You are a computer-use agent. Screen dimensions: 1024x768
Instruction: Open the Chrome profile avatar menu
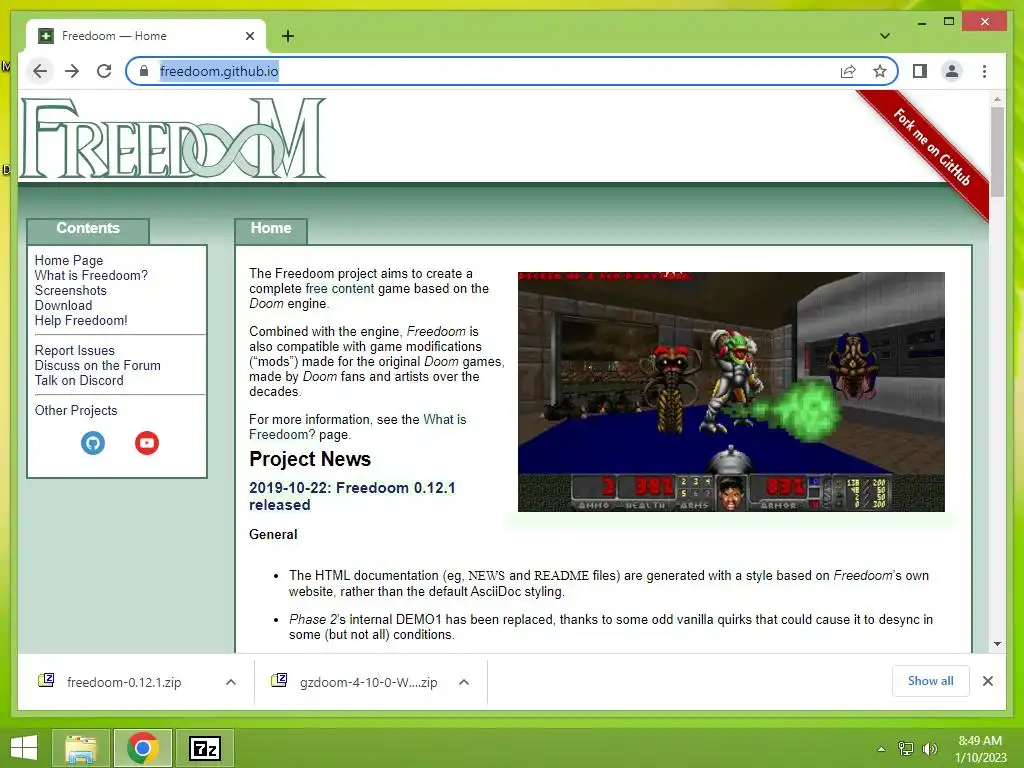[952, 71]
